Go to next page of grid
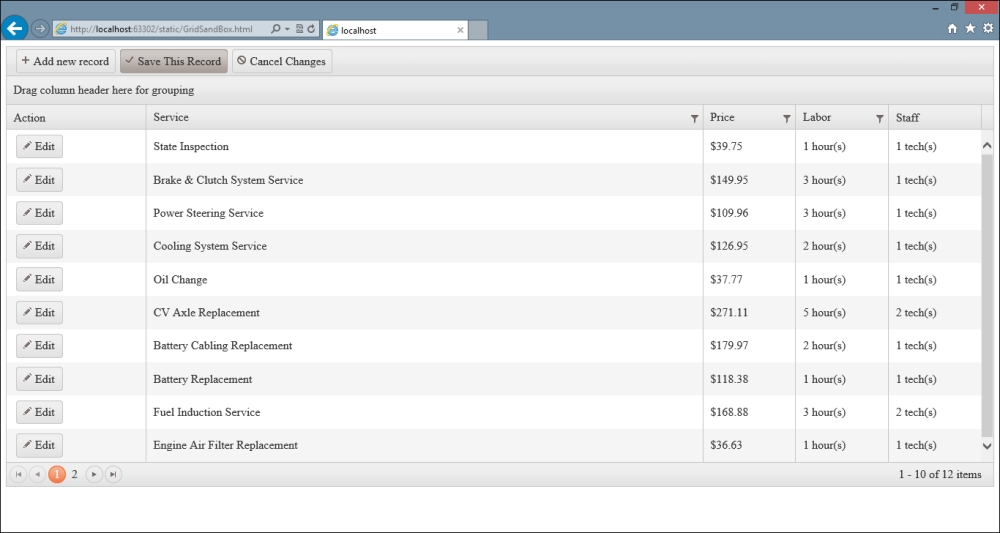The width and height of the screenshot is (1000, 533). tap(94, 474)
